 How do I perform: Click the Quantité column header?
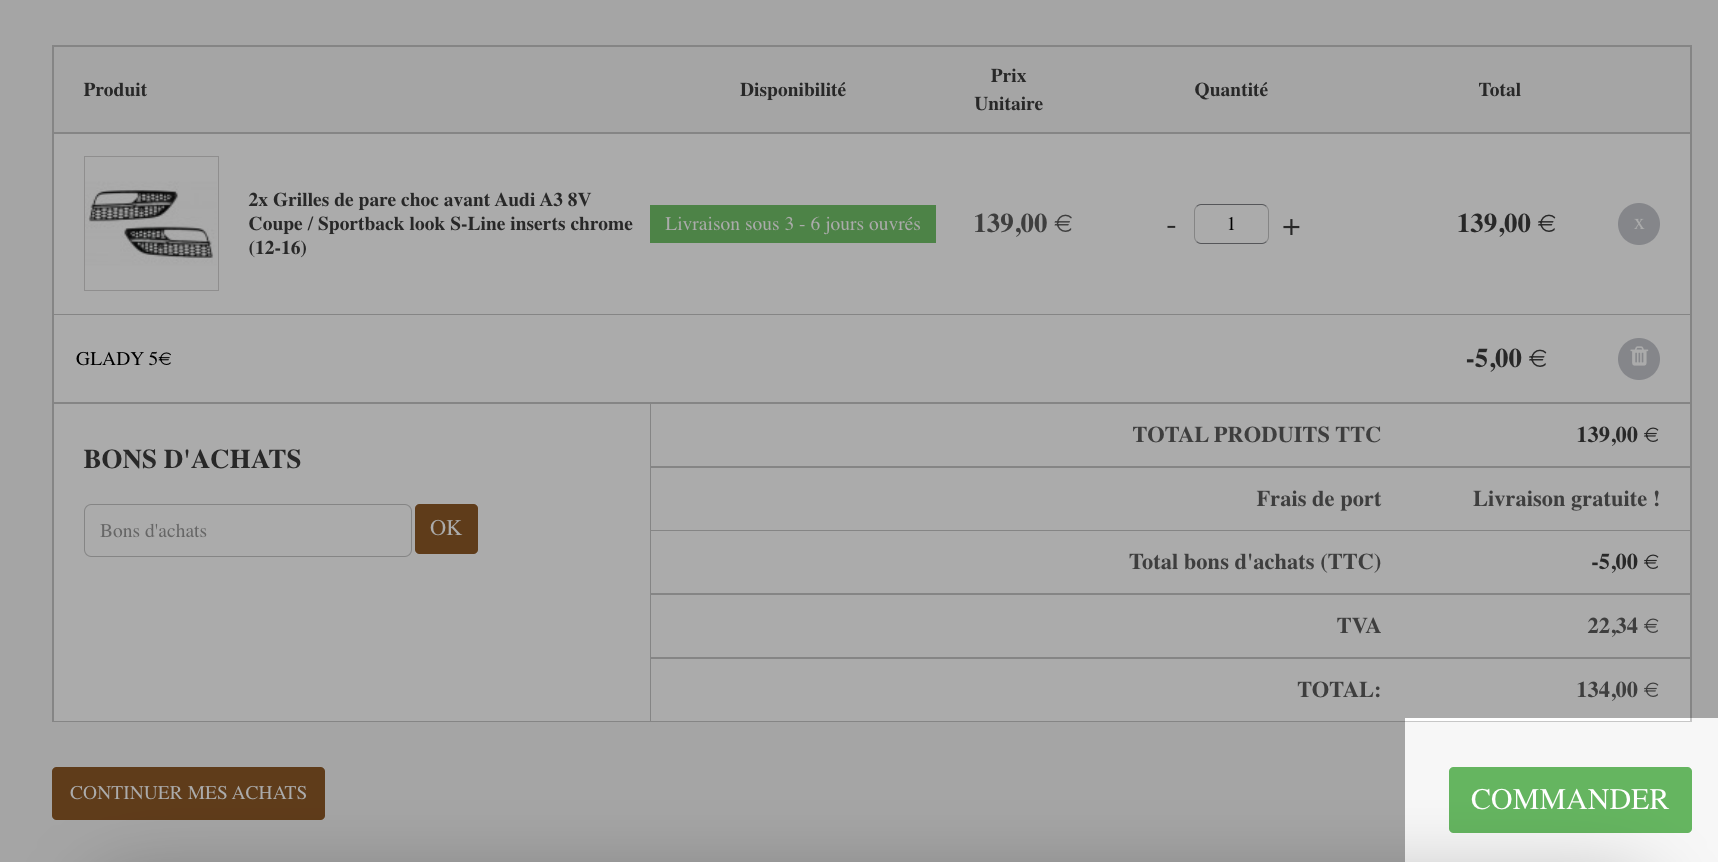coord(1231,90)
